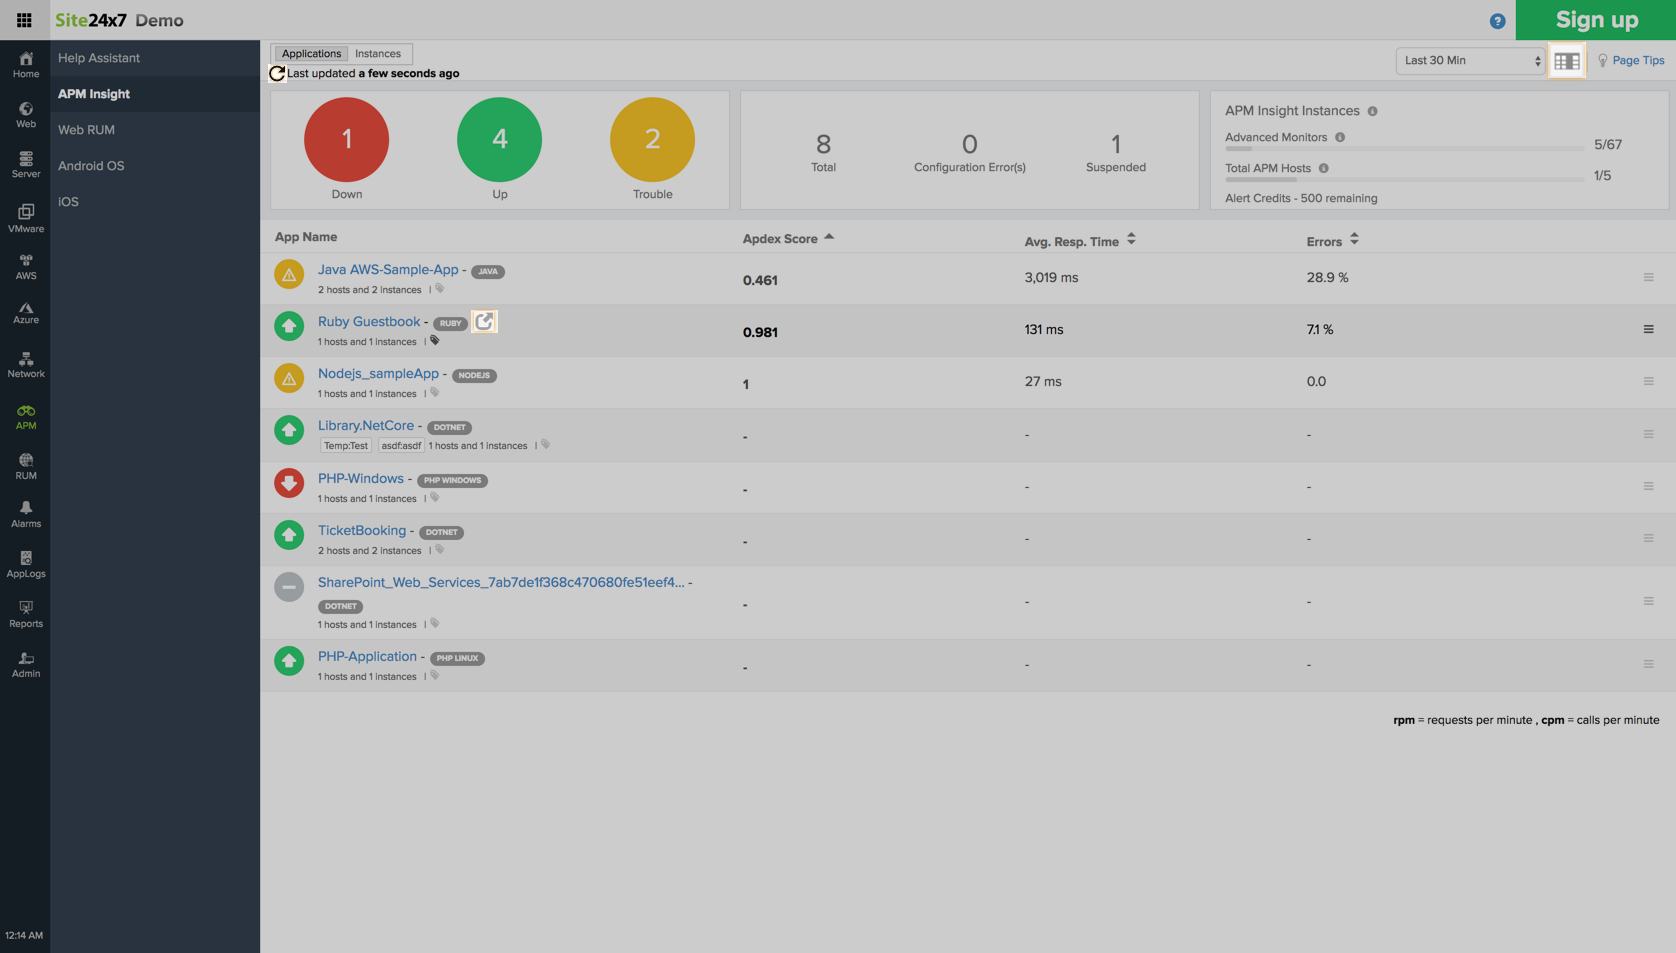Screen dimensions: 1676x953
Task: Open the Nodejs_sampleApp application
Action: tap(378, 373)
